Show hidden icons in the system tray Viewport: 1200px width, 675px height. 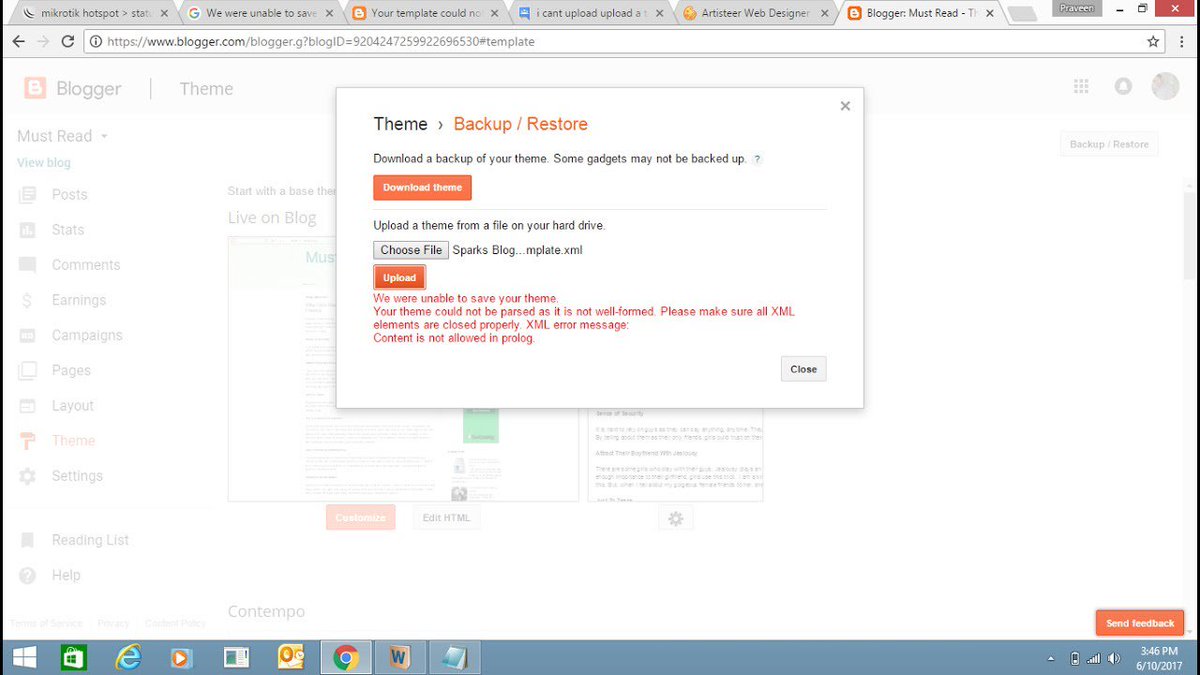click(x=1051, y=658)
